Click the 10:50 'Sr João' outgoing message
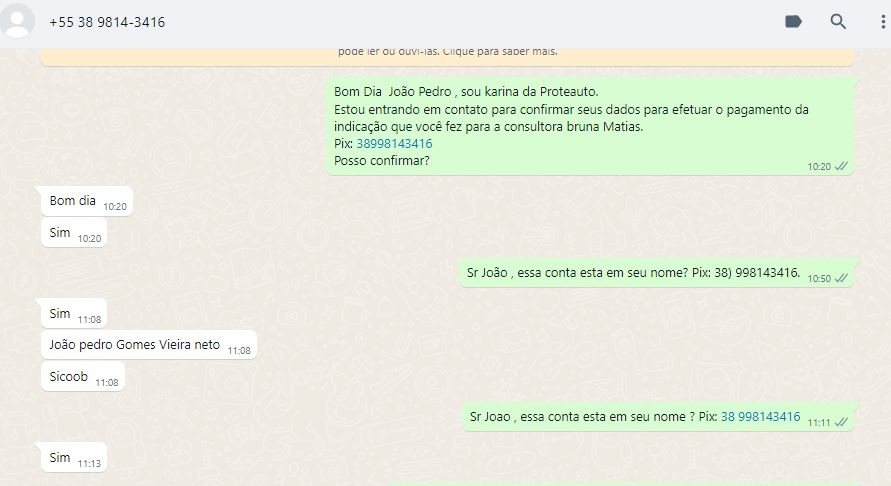Image resolution: width=891 pixels, height=486 pixels. coord(633,272)
